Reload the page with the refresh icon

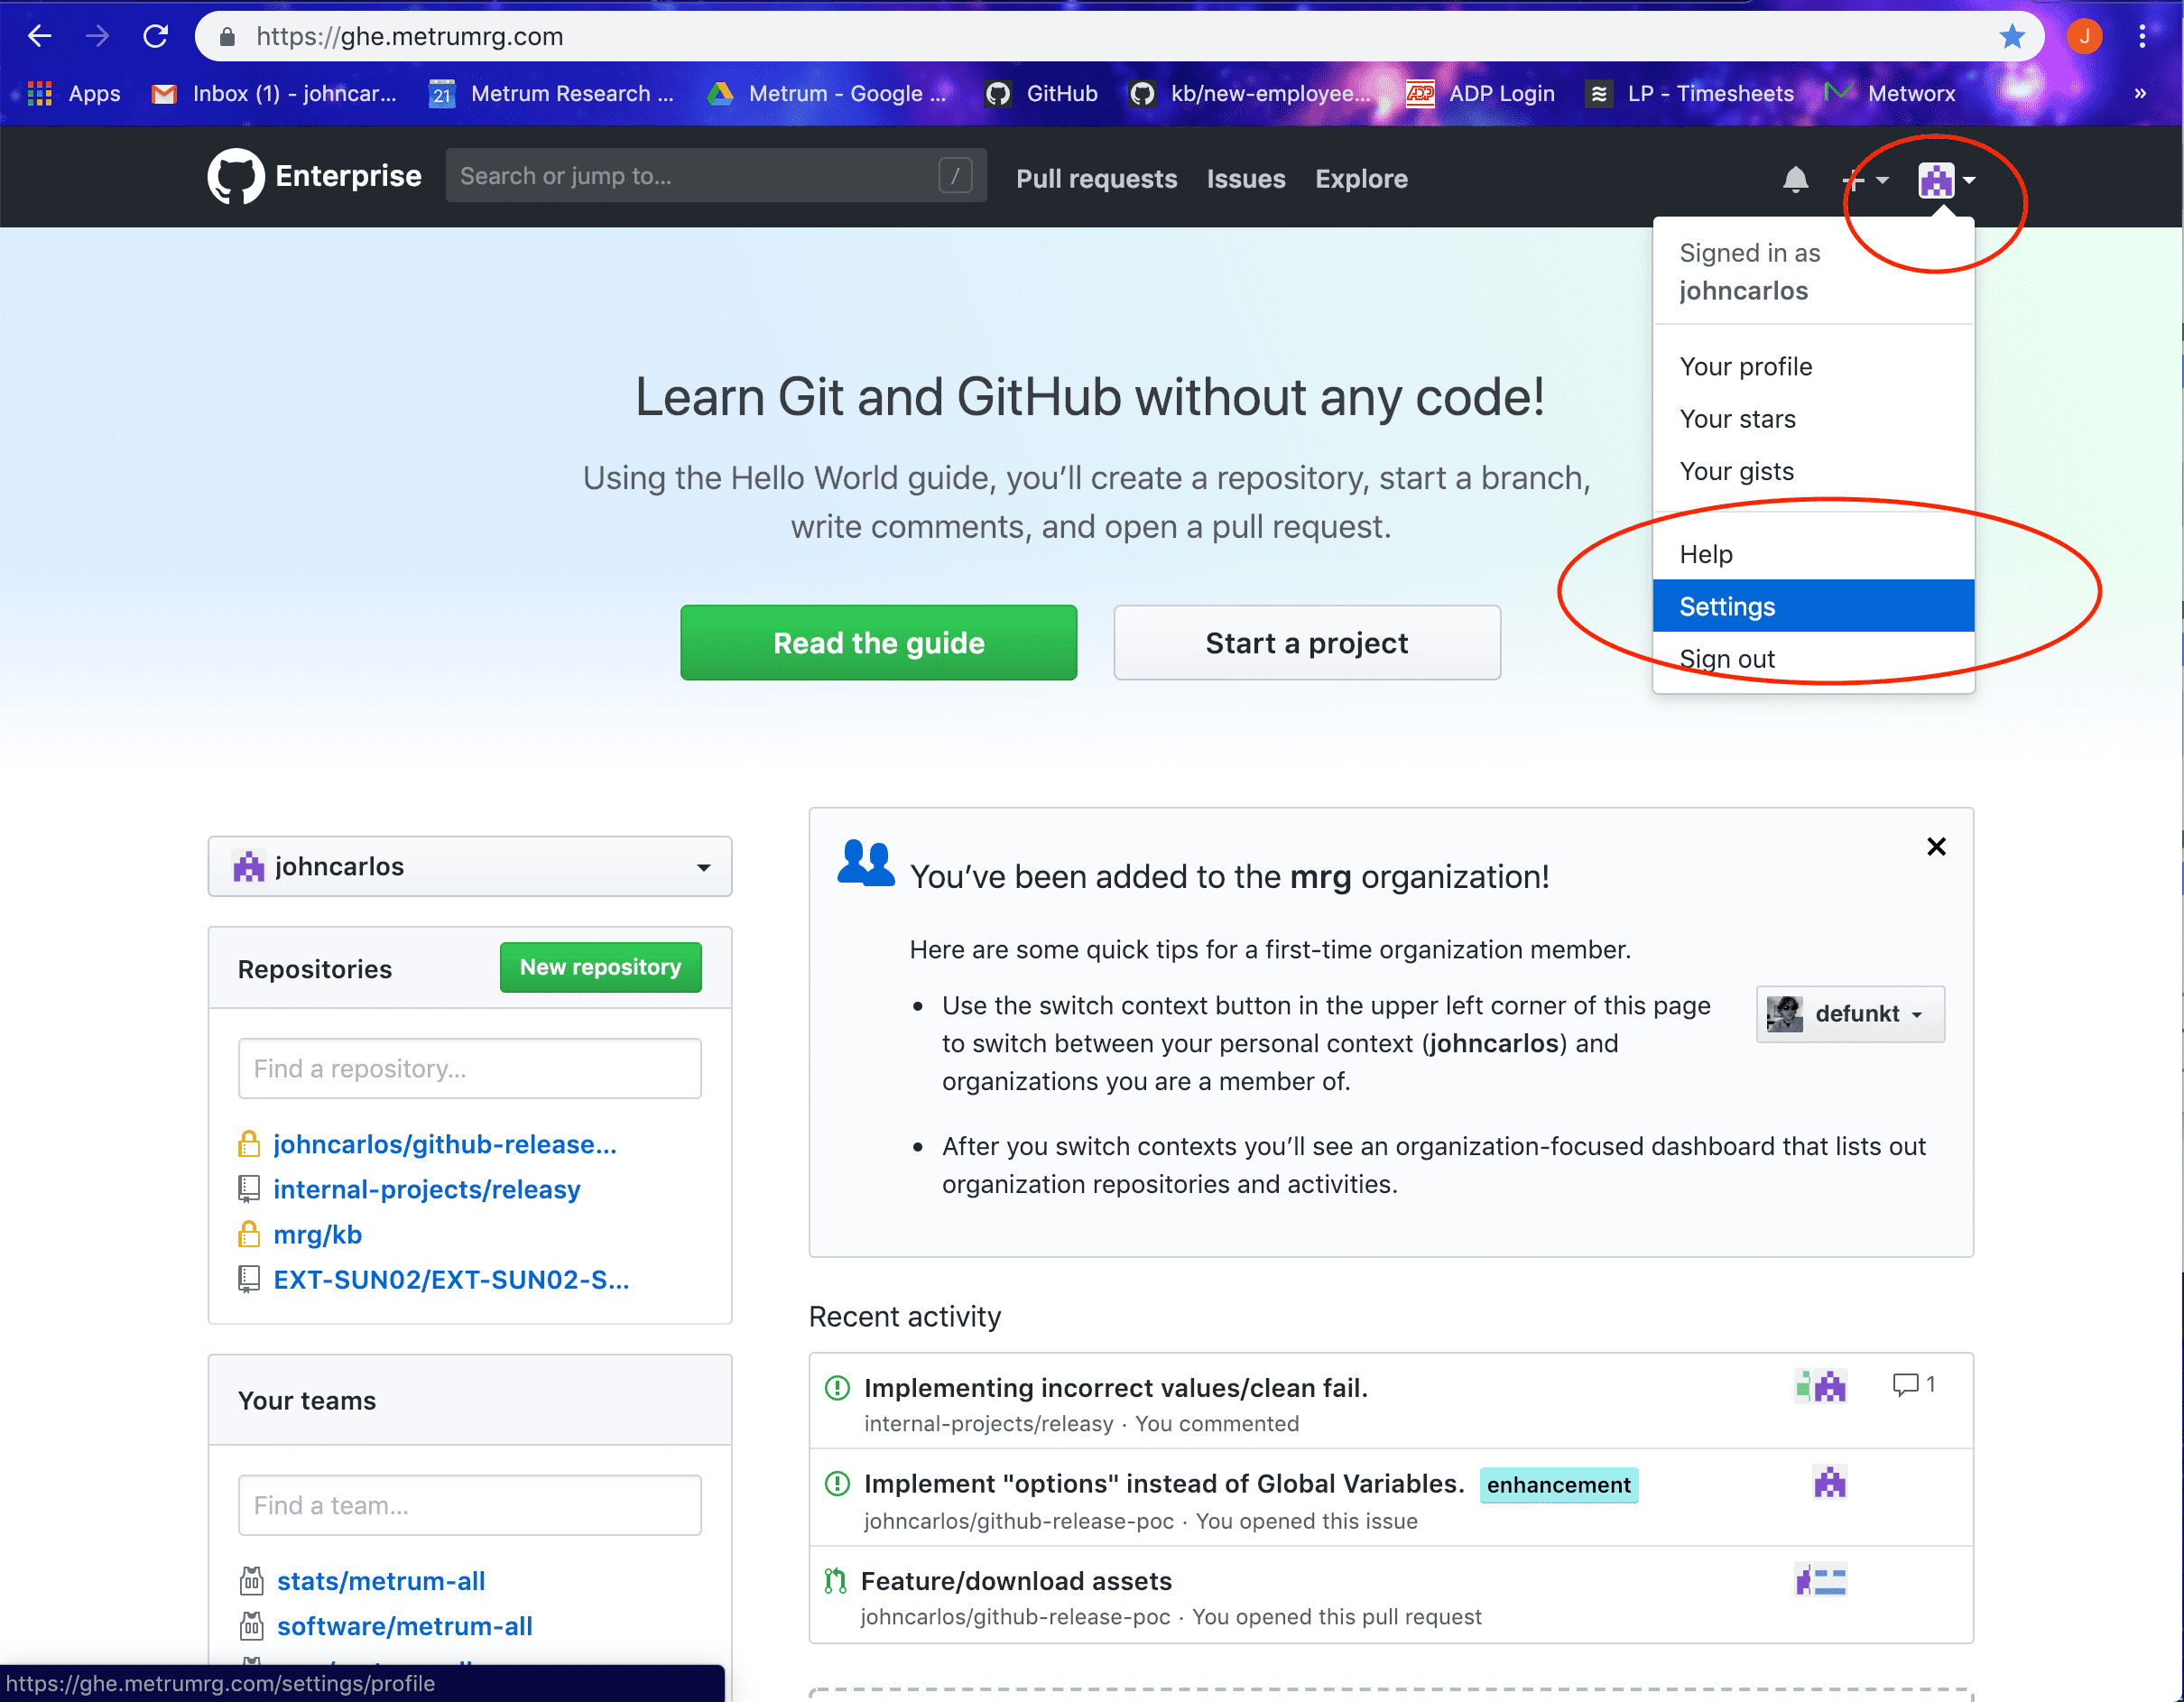click(156, 36)
